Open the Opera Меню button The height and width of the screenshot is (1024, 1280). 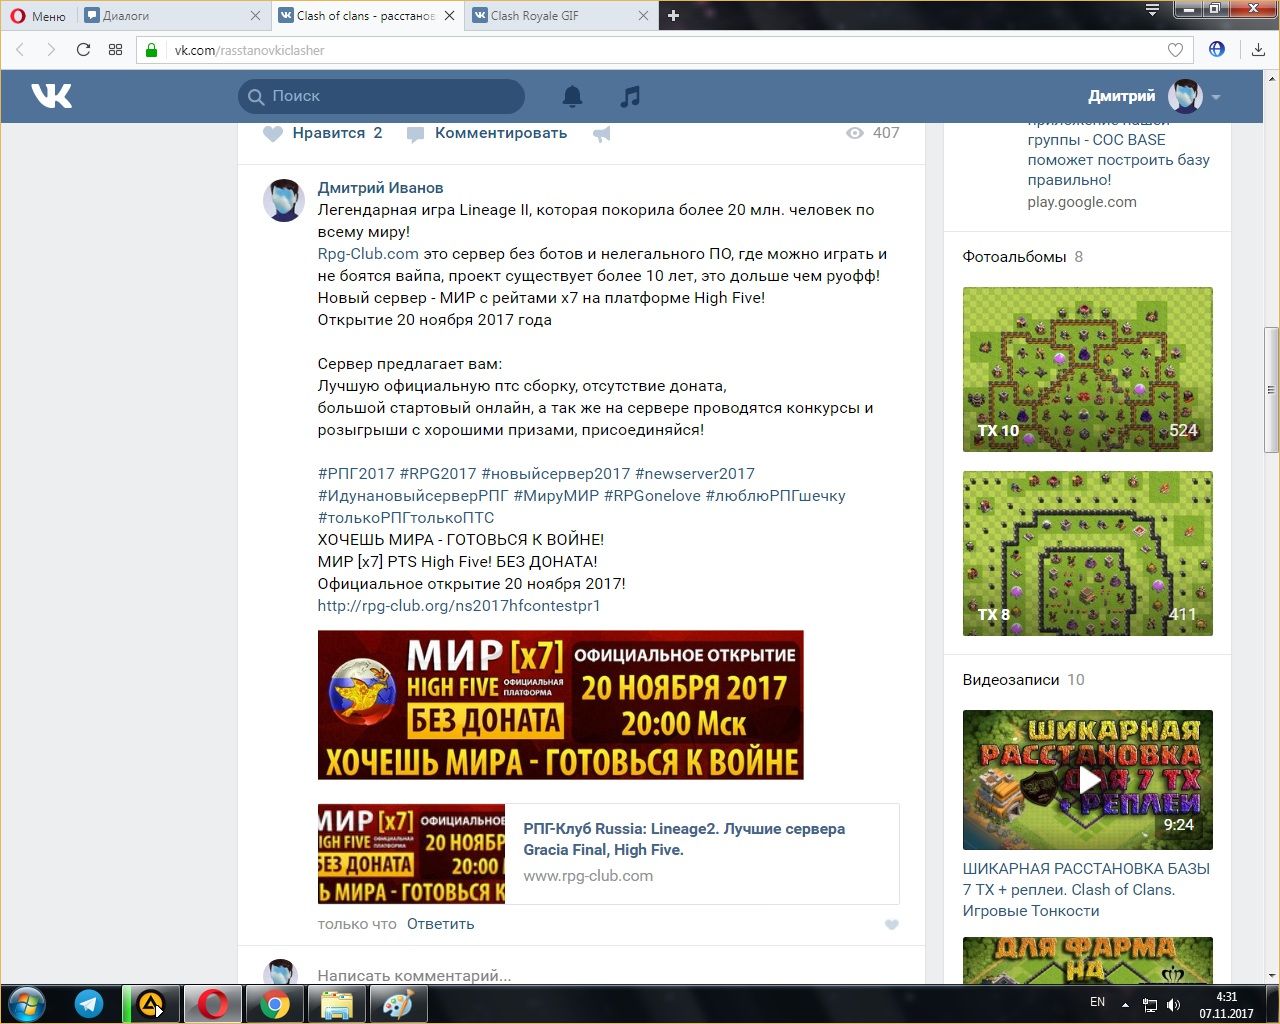(x=38, y=16)
